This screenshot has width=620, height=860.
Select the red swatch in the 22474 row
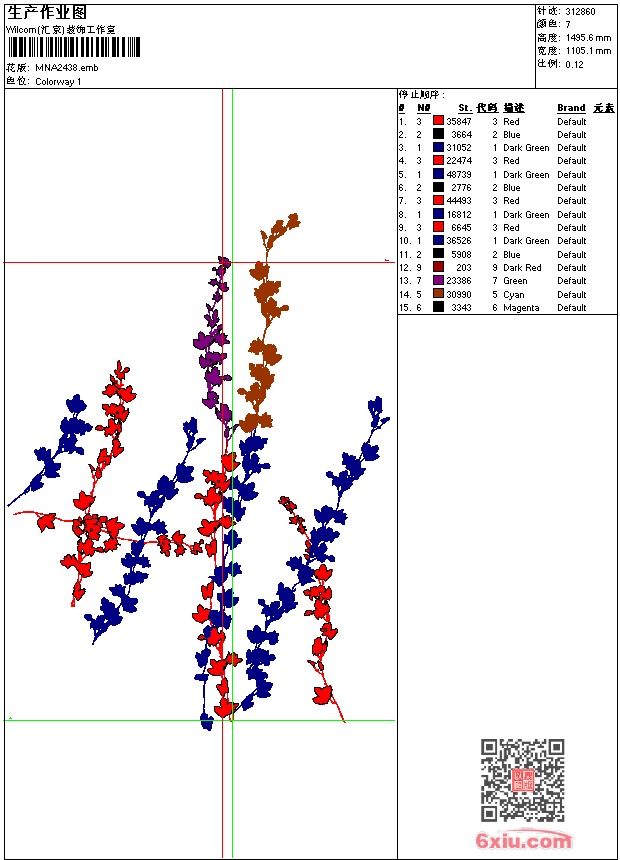(438, 160)
